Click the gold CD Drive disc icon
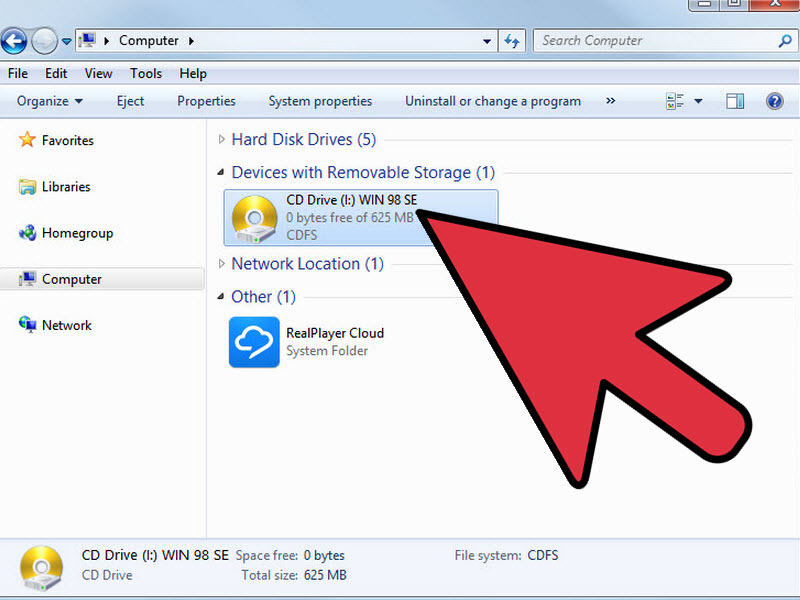The image size is (800, 600). pos(254,219)
